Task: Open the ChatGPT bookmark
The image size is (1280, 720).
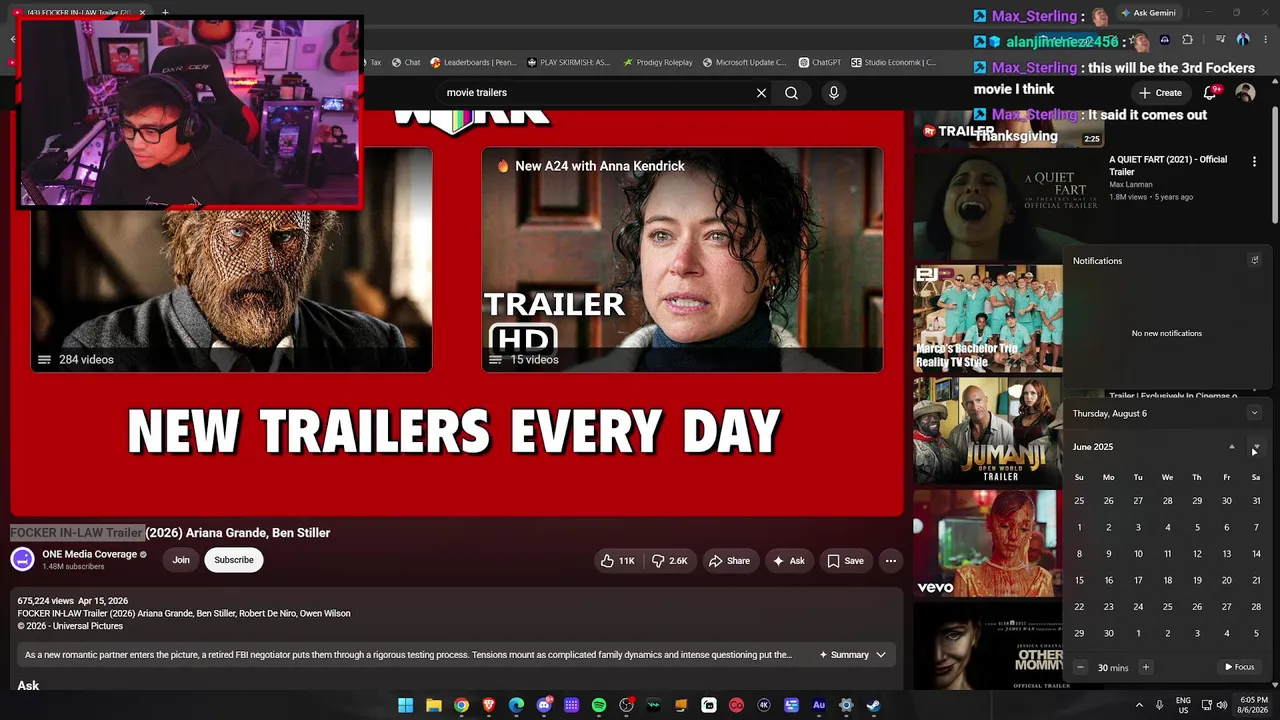Action: (819, 62)
